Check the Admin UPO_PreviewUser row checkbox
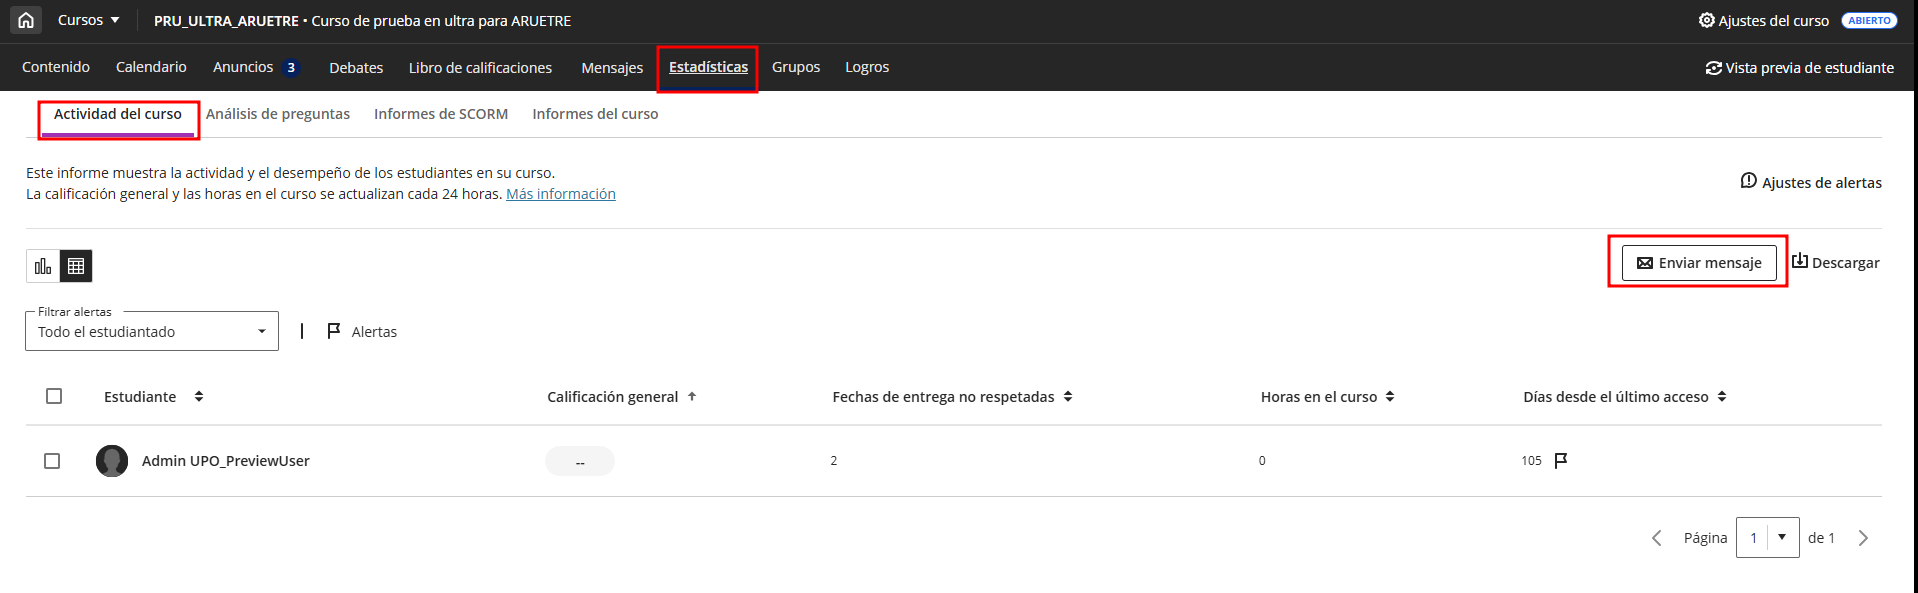 coord(52,461)
